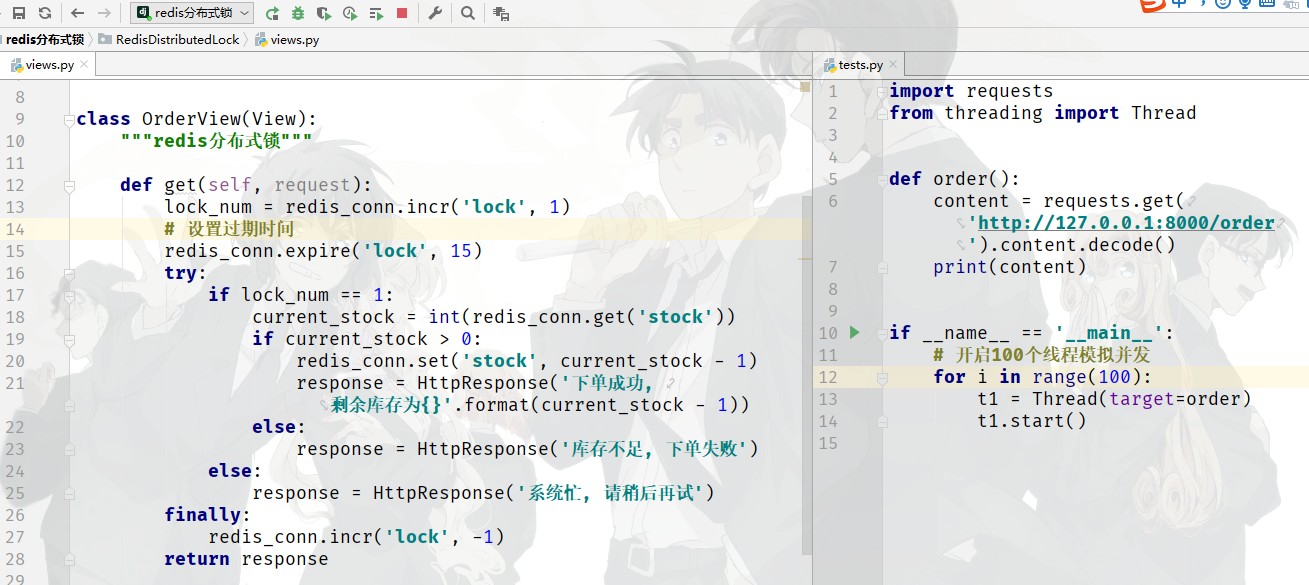The width and height of the screenshot is (1309, 585).
Task: Click the 'finally:' keyword
Action: point(208,515)
